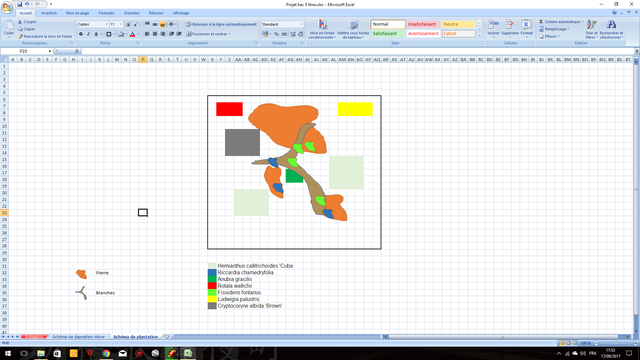This screenshot has width=640, height=360.
Task: Expand the Fusionner et centrer dropdown arrow
Action: (x=229, y=34)
